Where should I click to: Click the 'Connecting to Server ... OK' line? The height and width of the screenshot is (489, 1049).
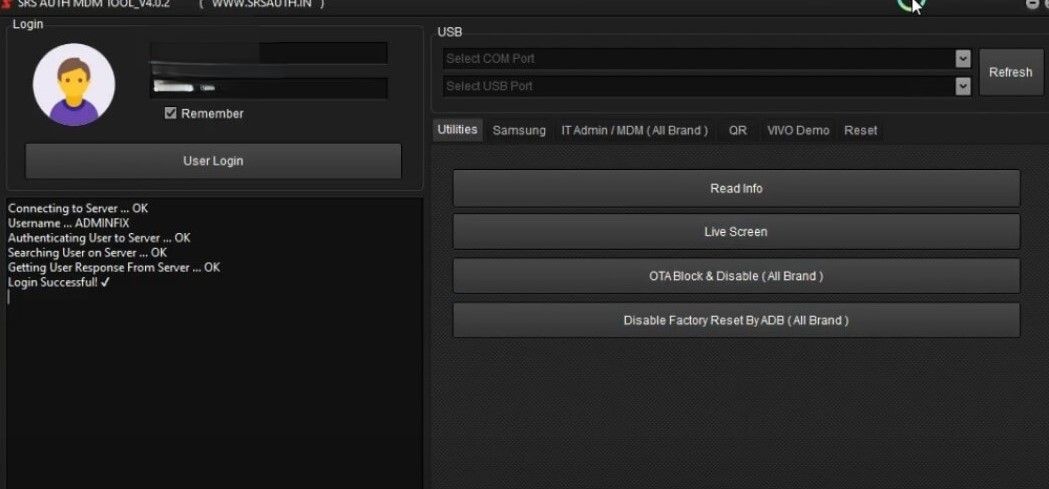(78, 209)
